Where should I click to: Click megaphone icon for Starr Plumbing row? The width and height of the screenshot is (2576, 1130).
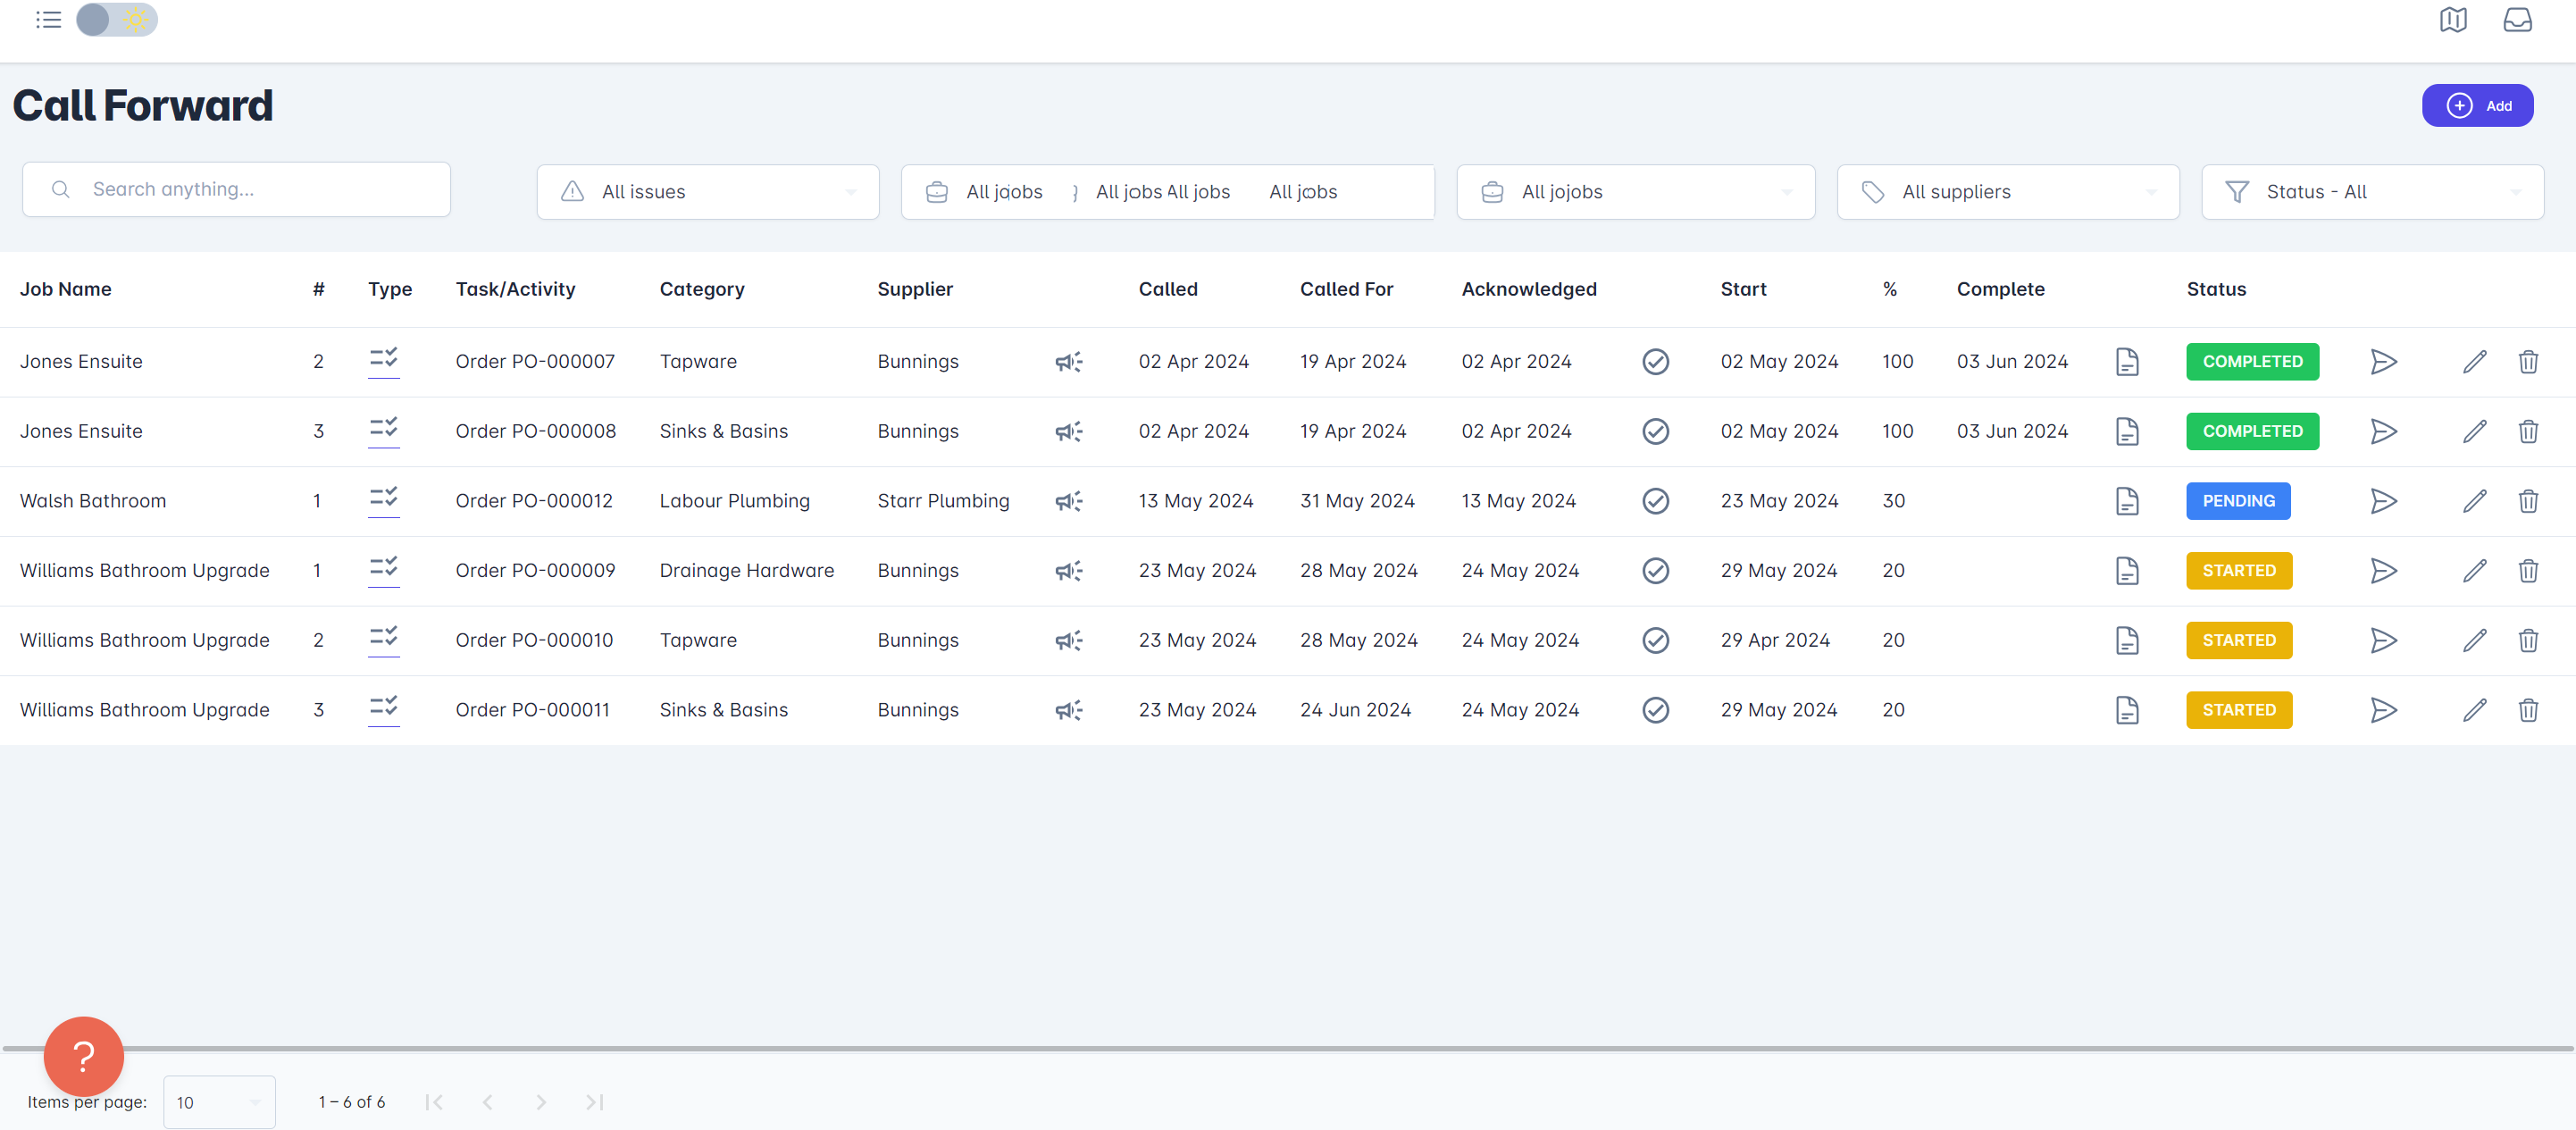click(x=1068, y=501)
